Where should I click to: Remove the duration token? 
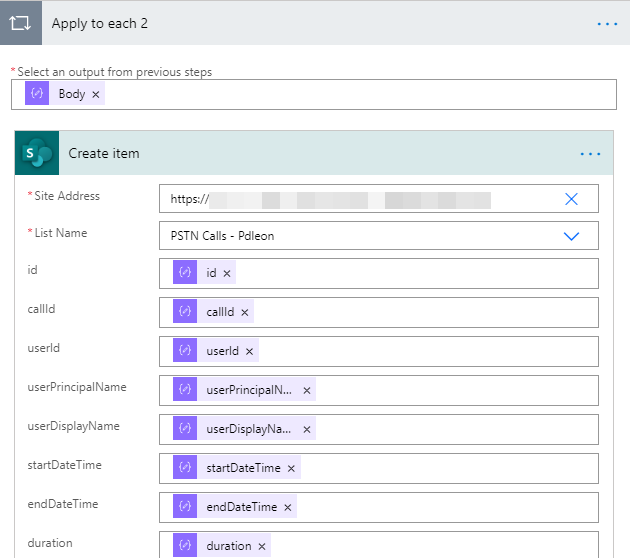point(262,546)
